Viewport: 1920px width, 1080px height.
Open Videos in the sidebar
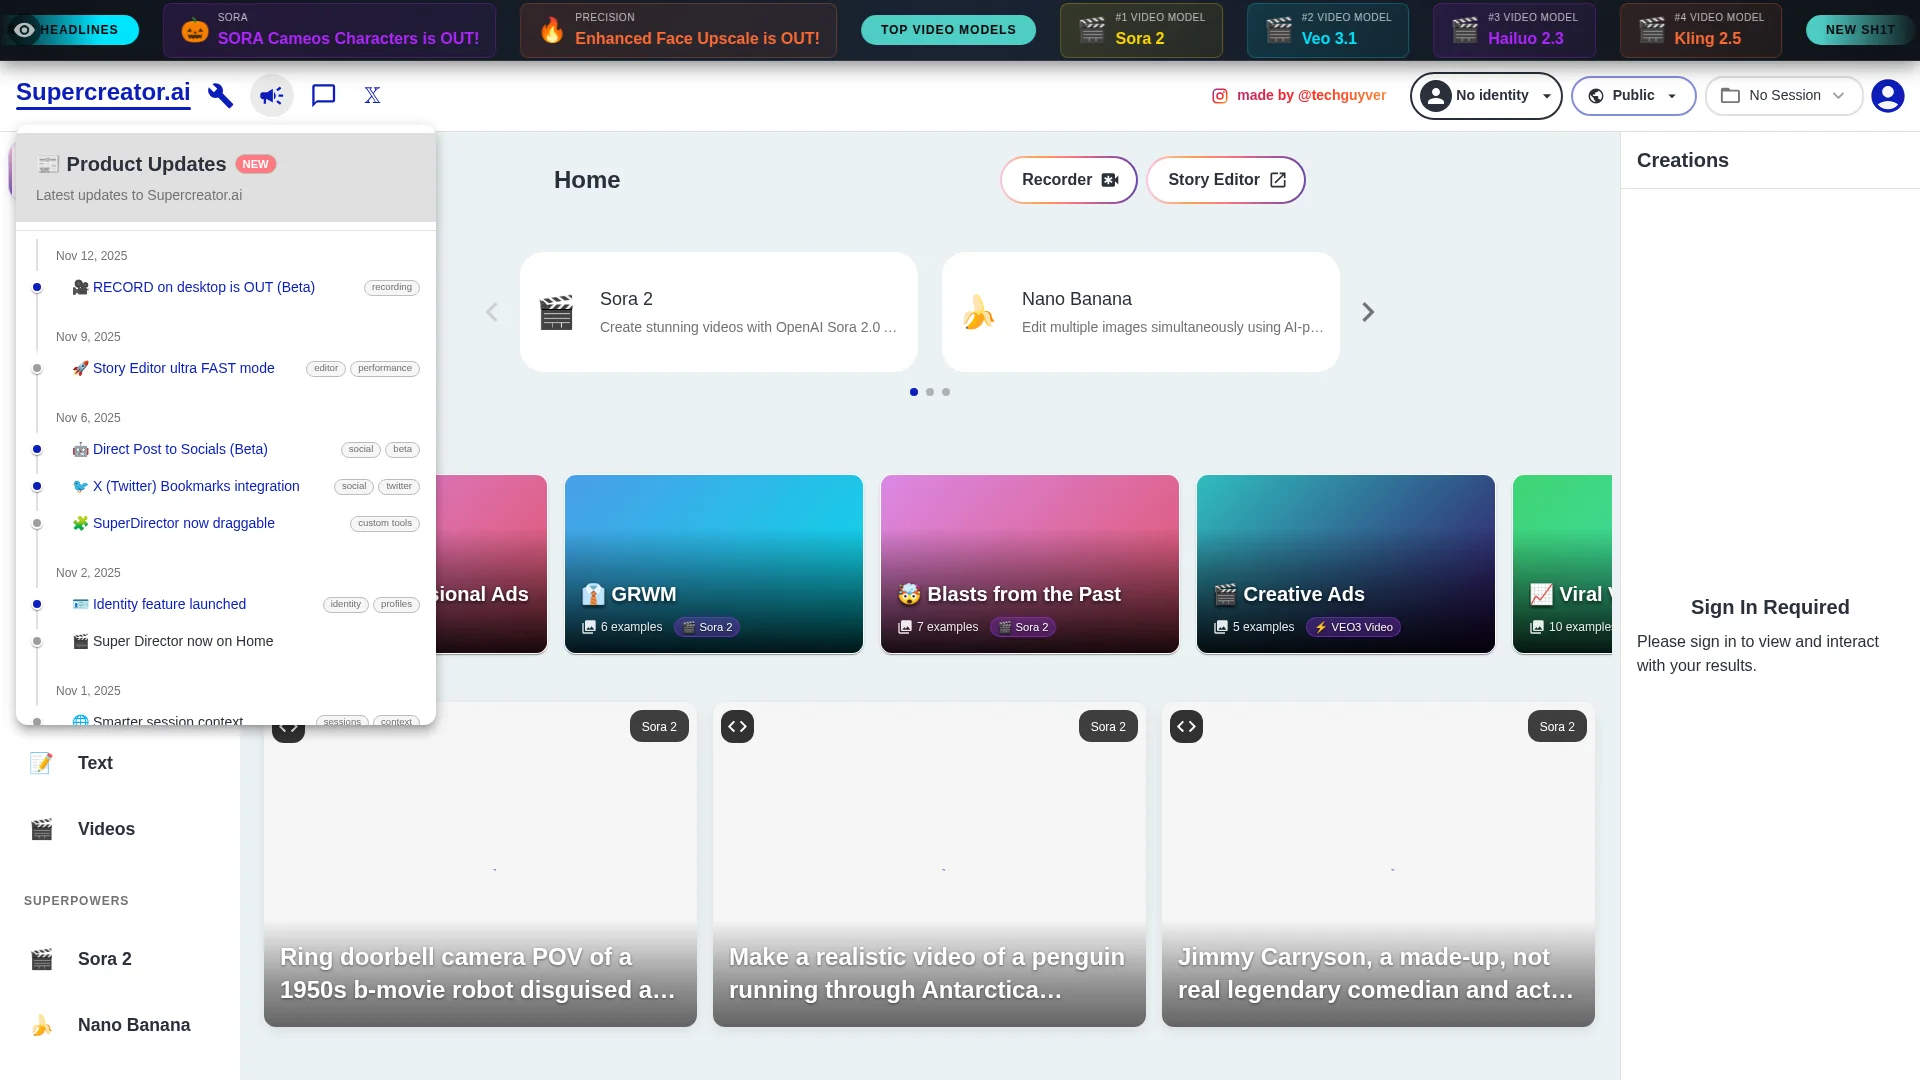[106, 829]
